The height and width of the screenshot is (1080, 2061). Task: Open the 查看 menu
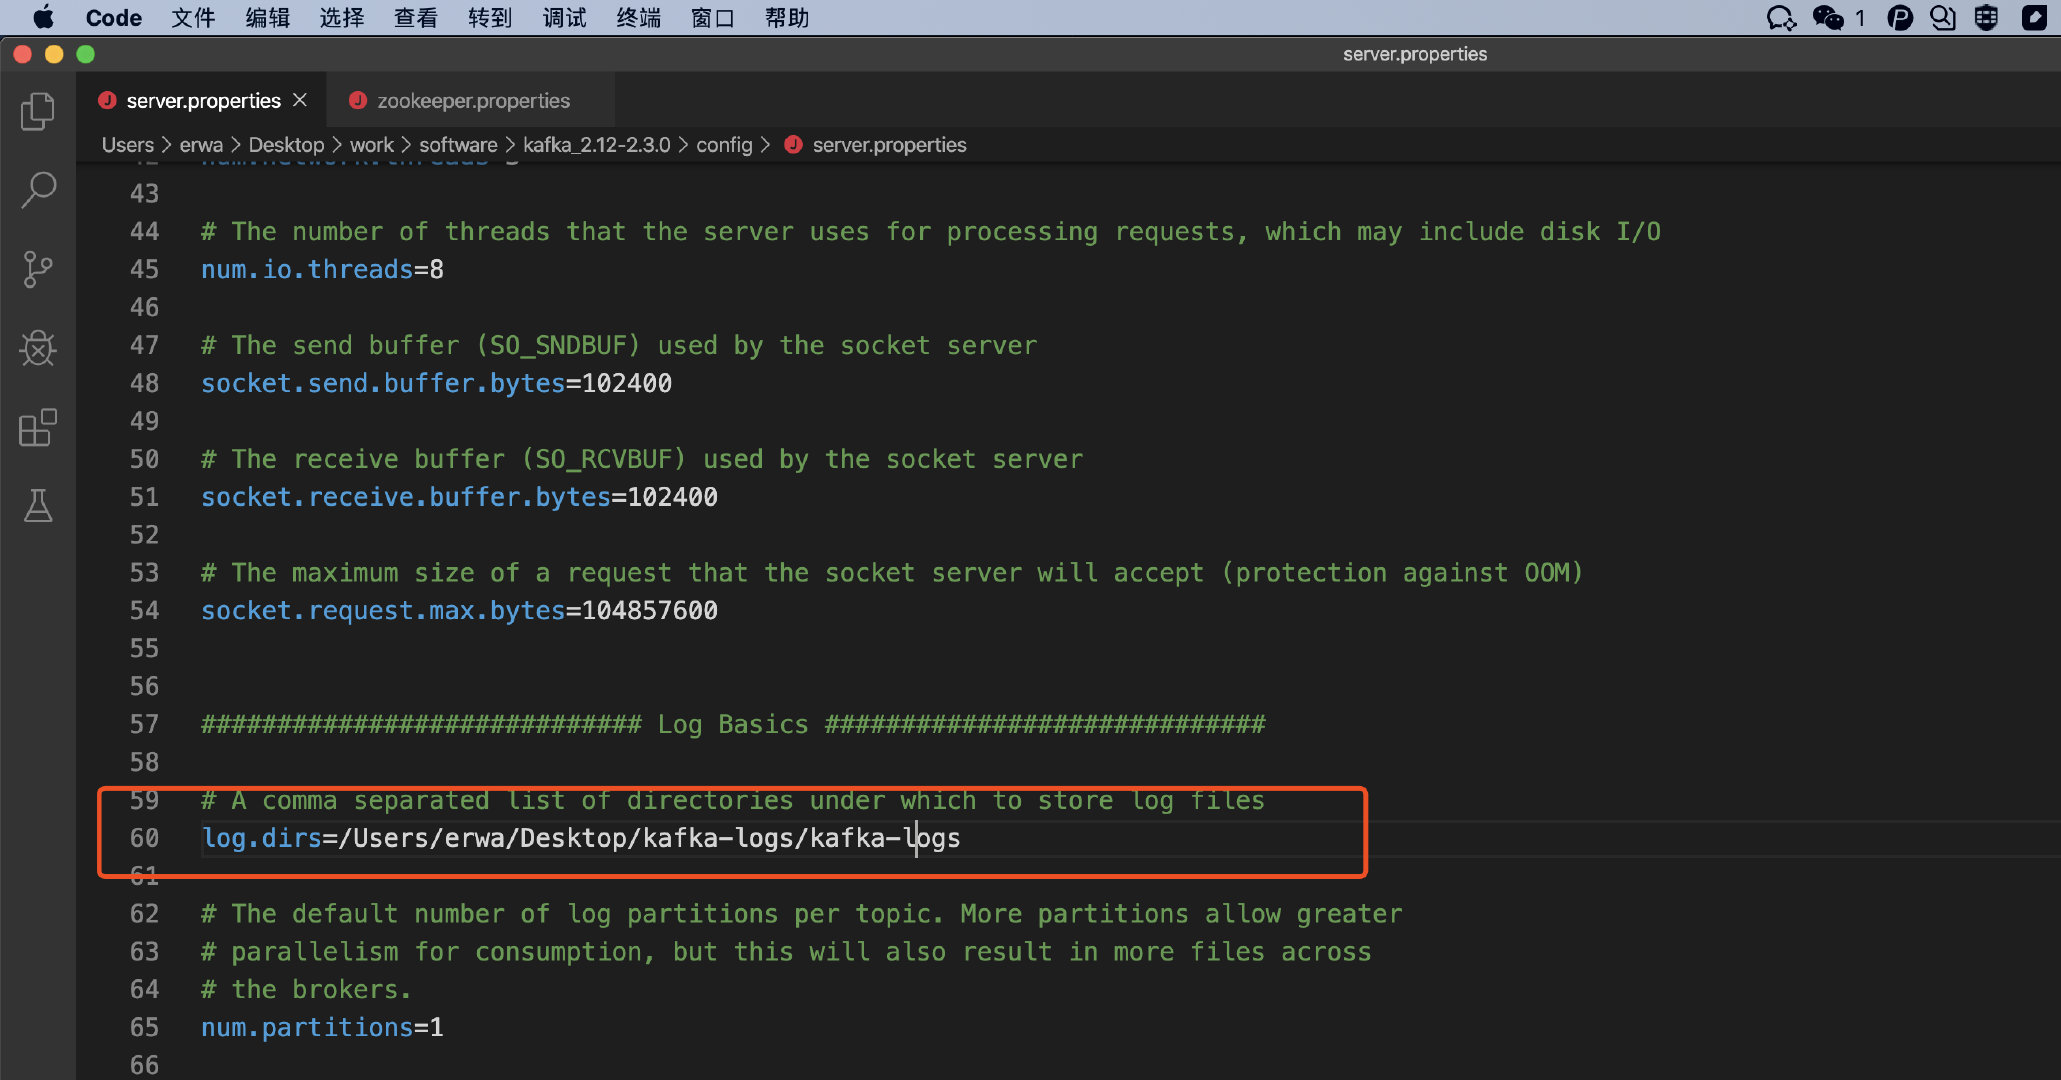coord(415,18)
